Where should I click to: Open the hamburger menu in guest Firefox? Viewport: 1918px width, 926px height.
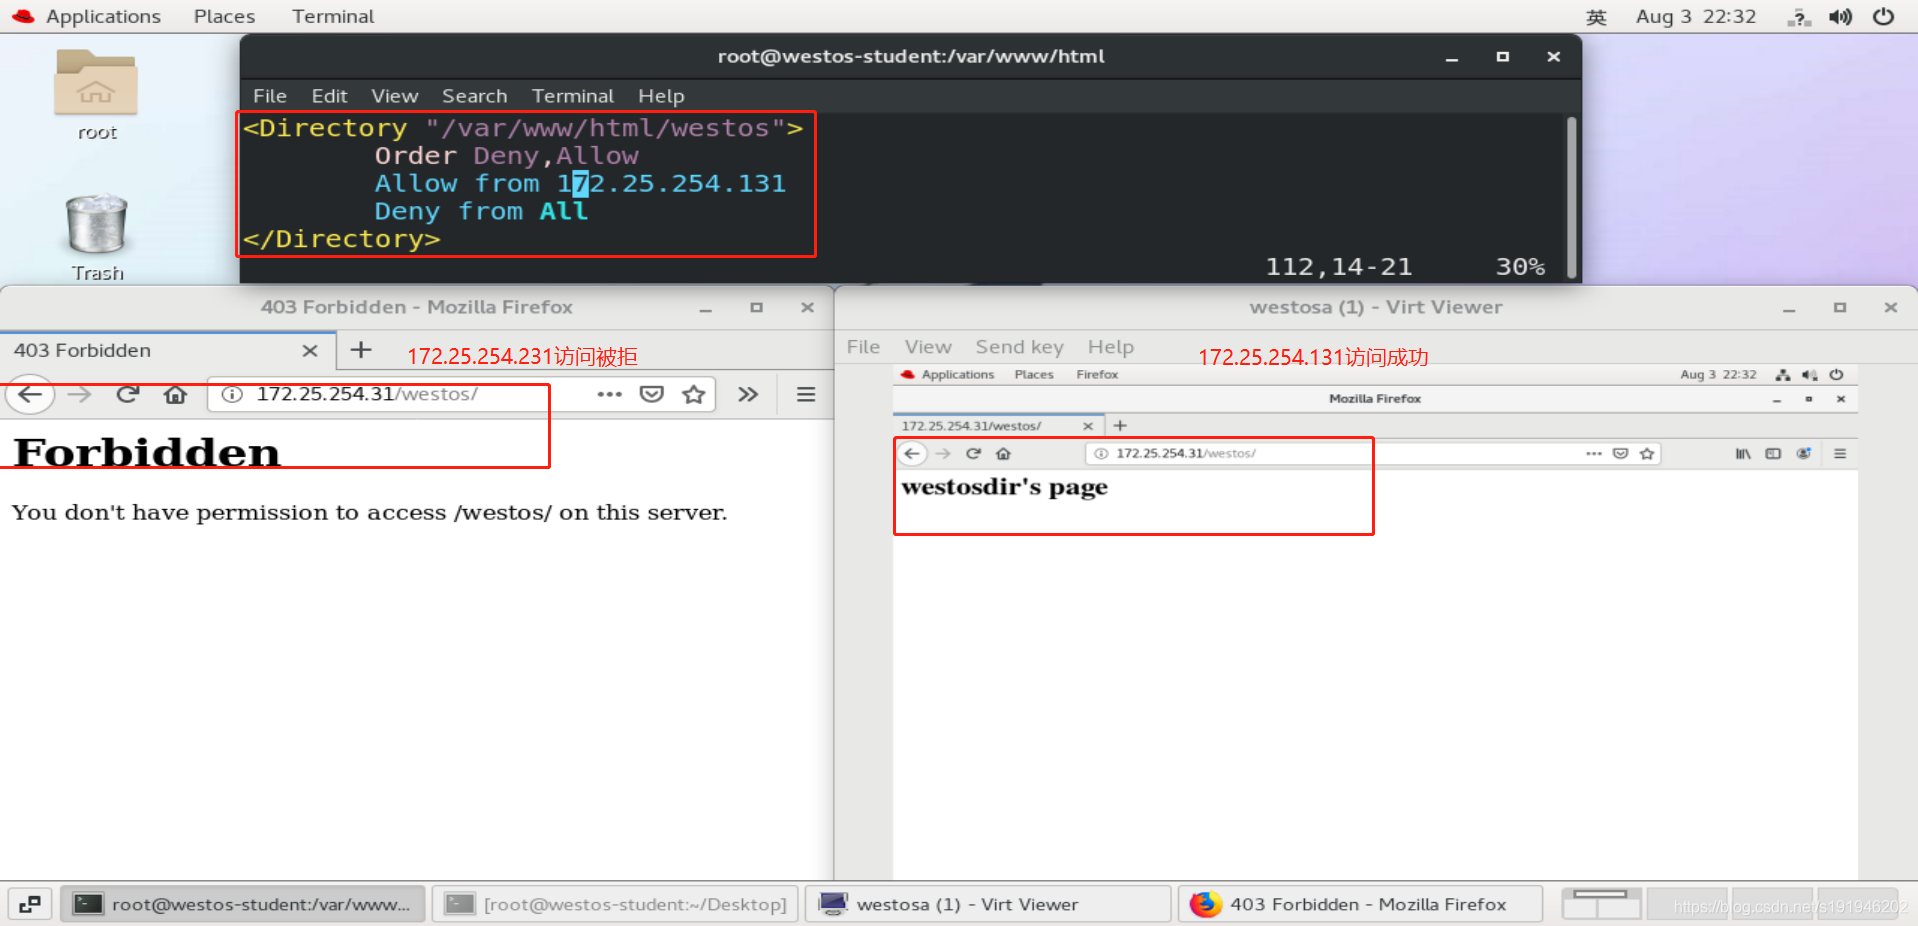pyautogui.click(x=1840, y=454)
